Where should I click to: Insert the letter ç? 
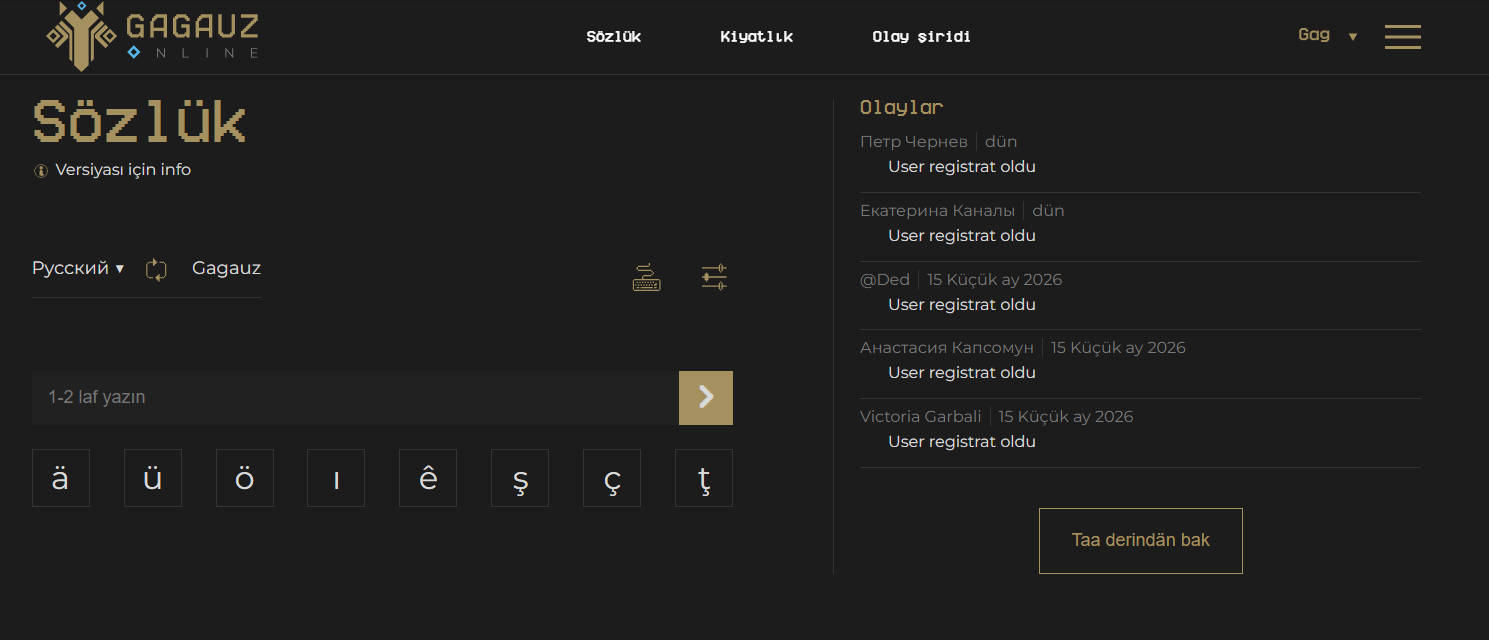coord(612,478)
